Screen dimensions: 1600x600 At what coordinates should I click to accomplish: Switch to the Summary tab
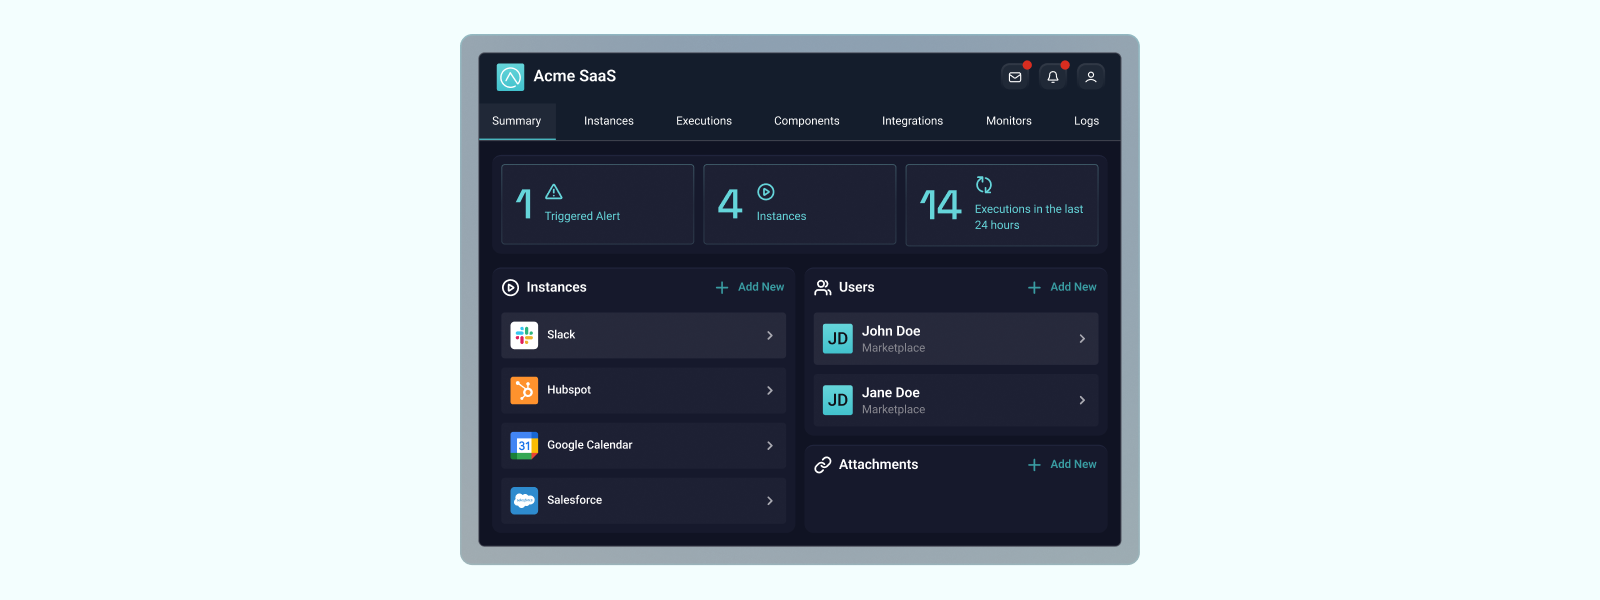[517, 121]
